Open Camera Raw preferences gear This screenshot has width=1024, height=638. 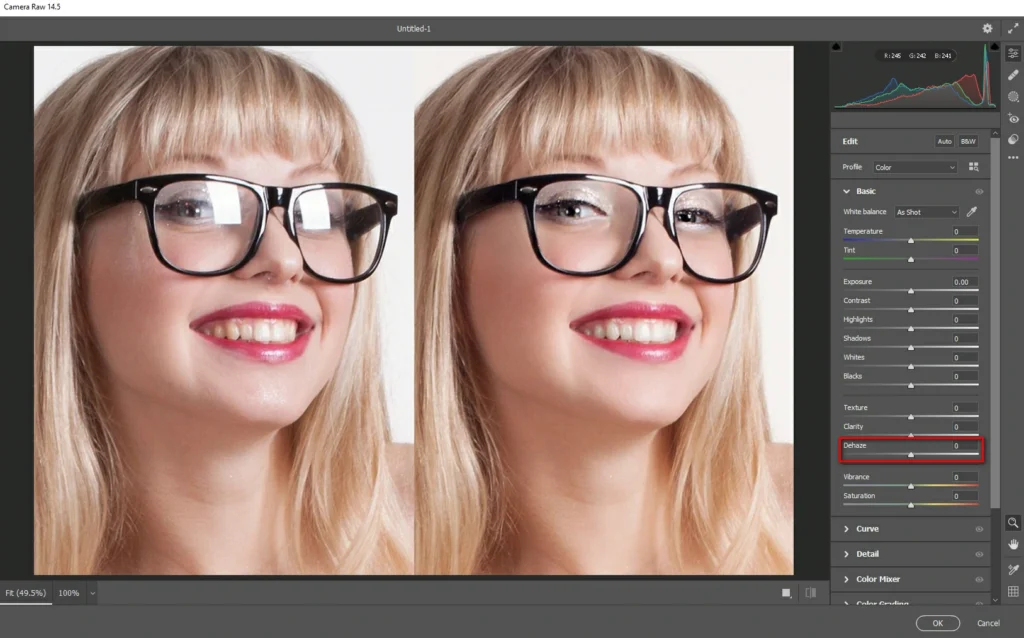987,28
